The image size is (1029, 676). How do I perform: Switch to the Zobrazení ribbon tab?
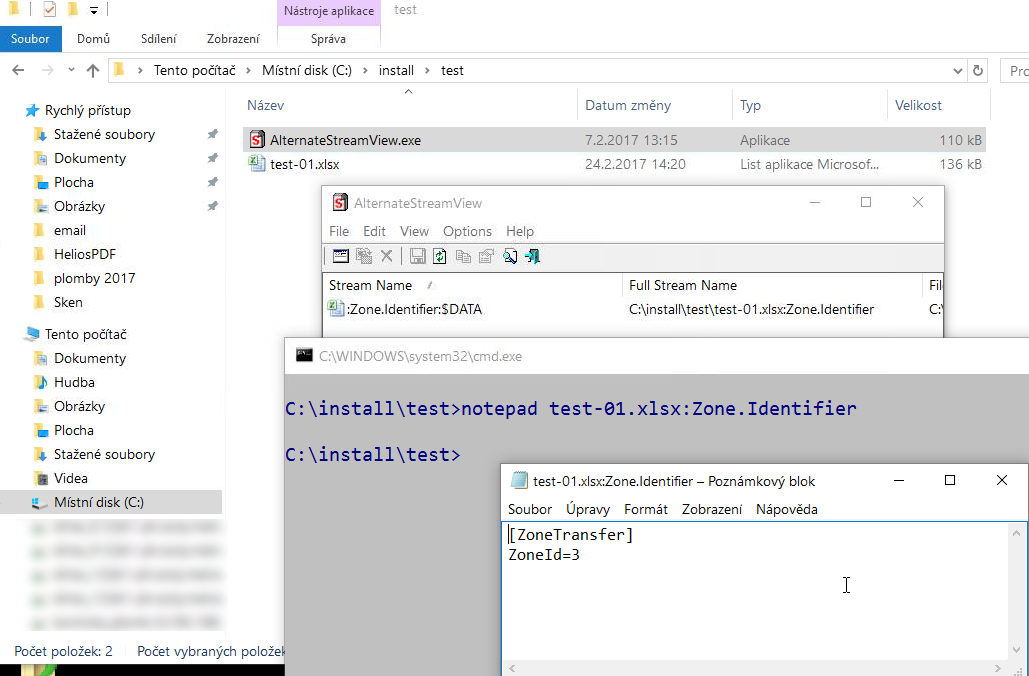pos(233,39)
